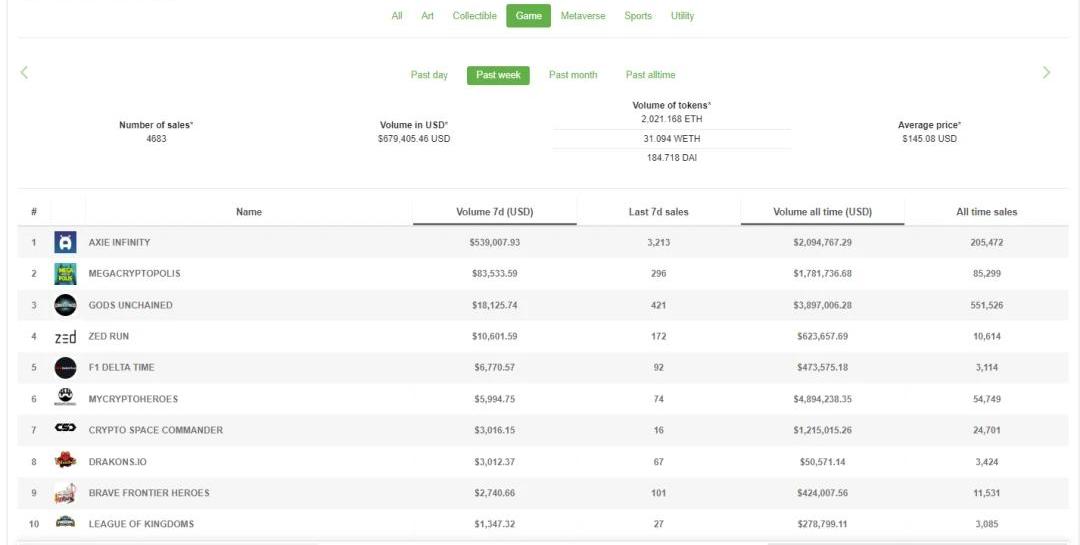The image size is (1080, 545).
Task: Open the AXIE INFINITY project
Action: point(119,243)
